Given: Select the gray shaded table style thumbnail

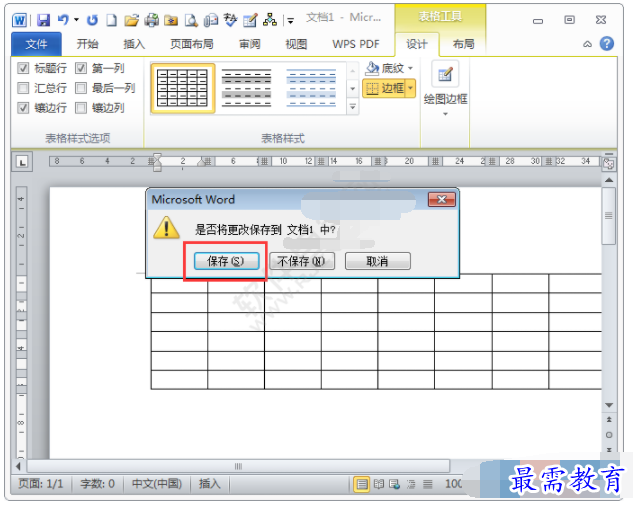Looking at the screenshot, I should tap(246, 88).
